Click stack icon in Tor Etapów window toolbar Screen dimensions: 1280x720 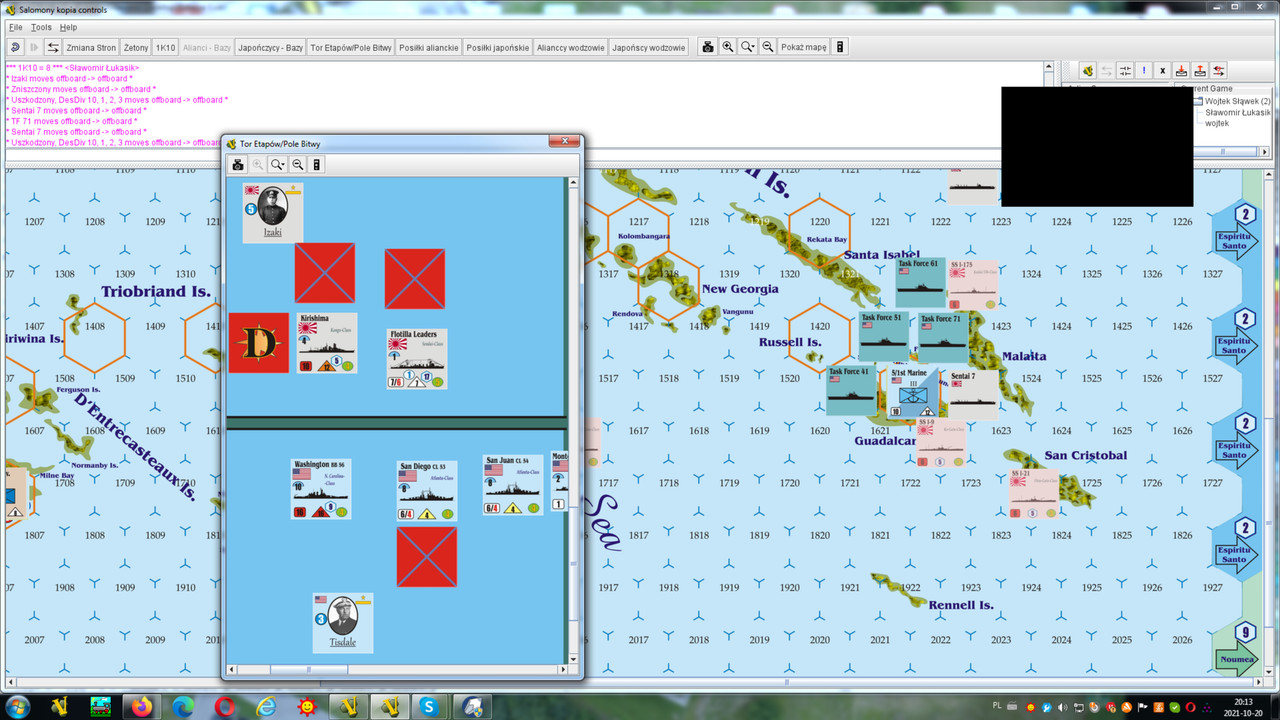317,164
